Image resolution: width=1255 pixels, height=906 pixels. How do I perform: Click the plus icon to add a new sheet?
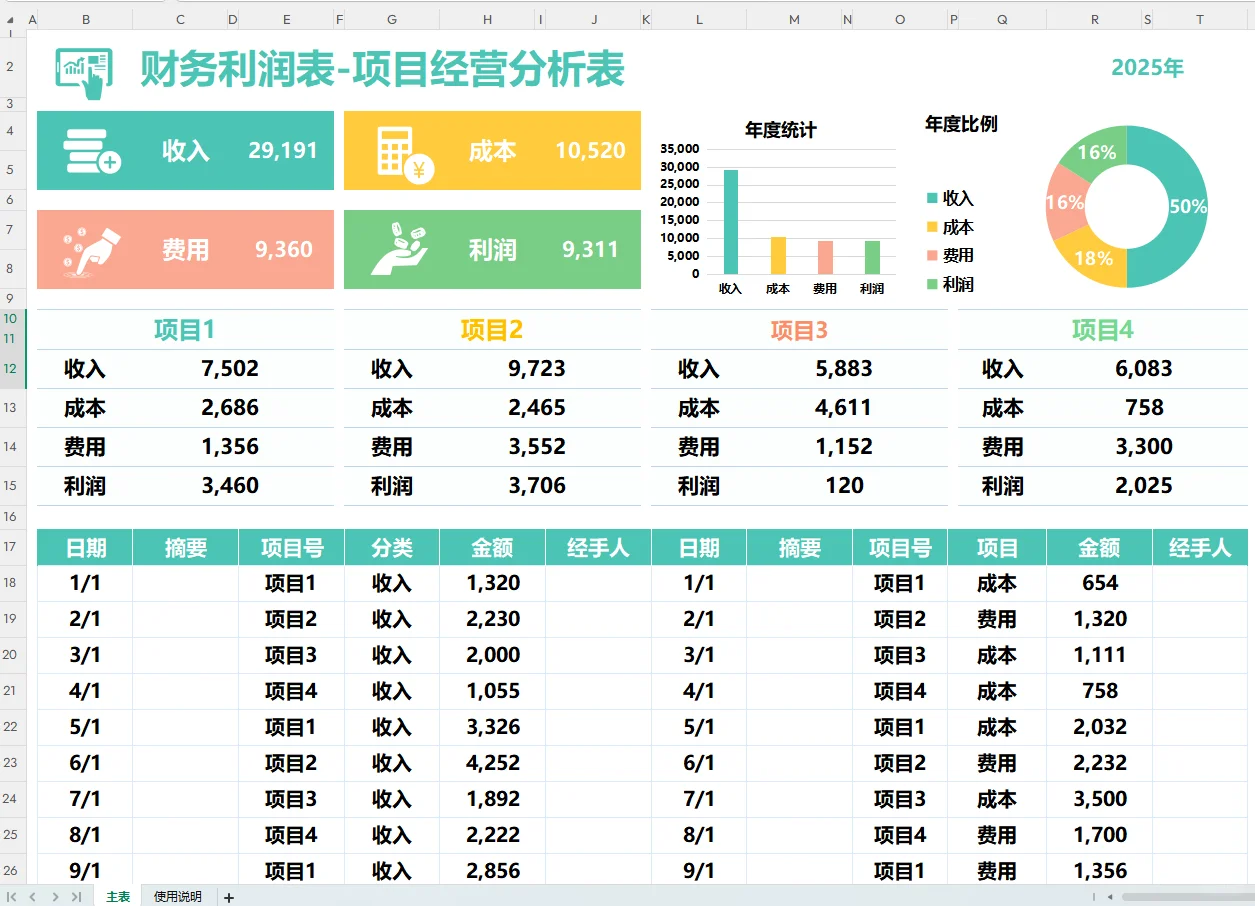point(228,897)
